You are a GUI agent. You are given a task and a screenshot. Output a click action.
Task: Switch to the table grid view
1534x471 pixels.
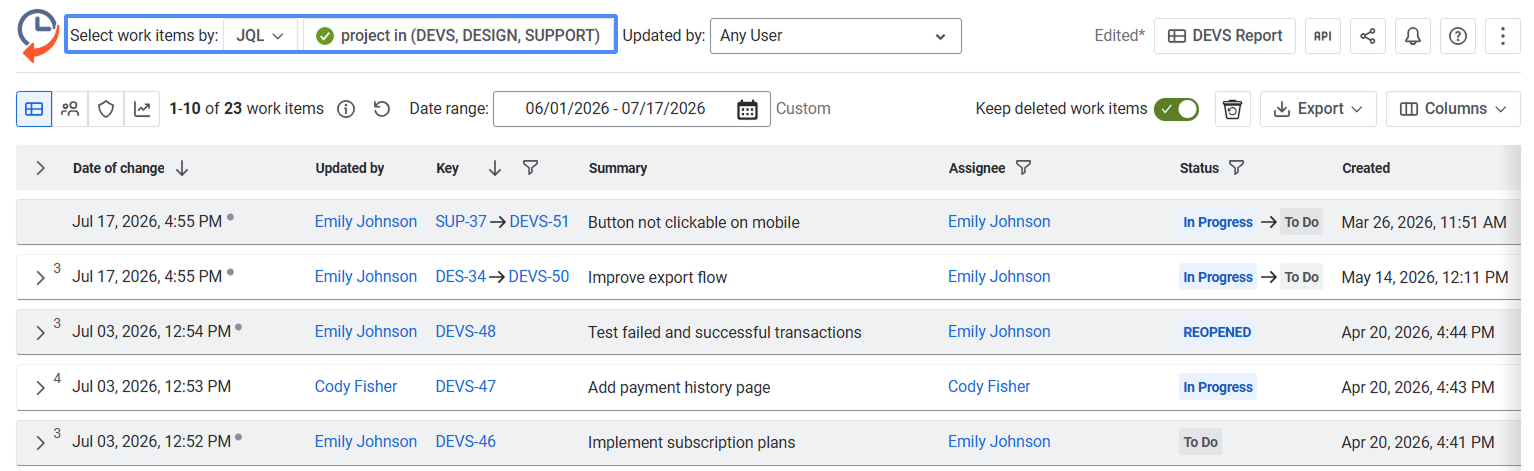coord(34,108)
